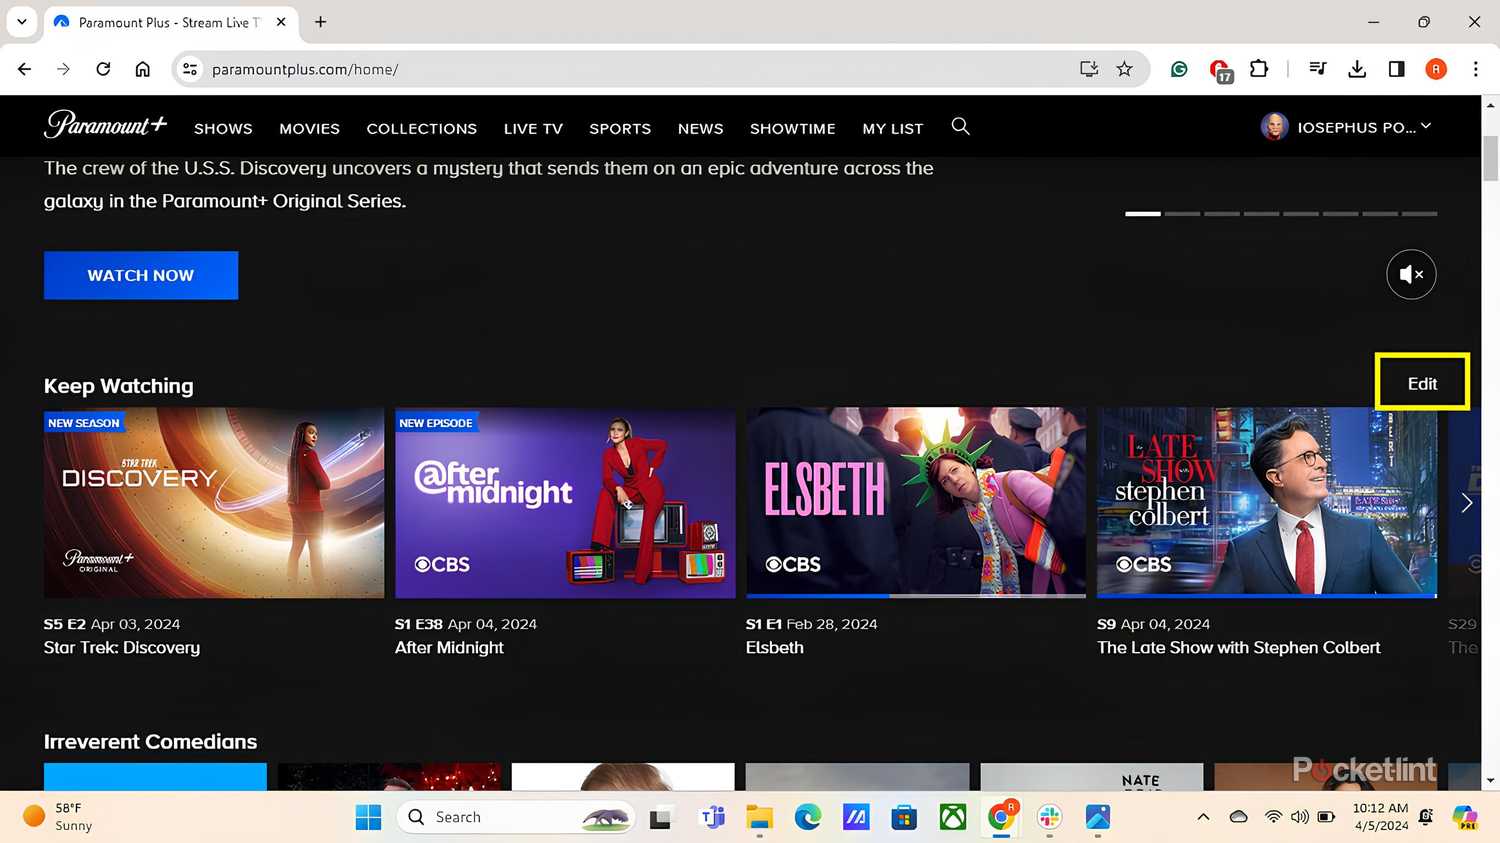The height and width of the screenshot is (843, 1500).
Task: Open the search magnifier icon
Action: tap(960, 126)
